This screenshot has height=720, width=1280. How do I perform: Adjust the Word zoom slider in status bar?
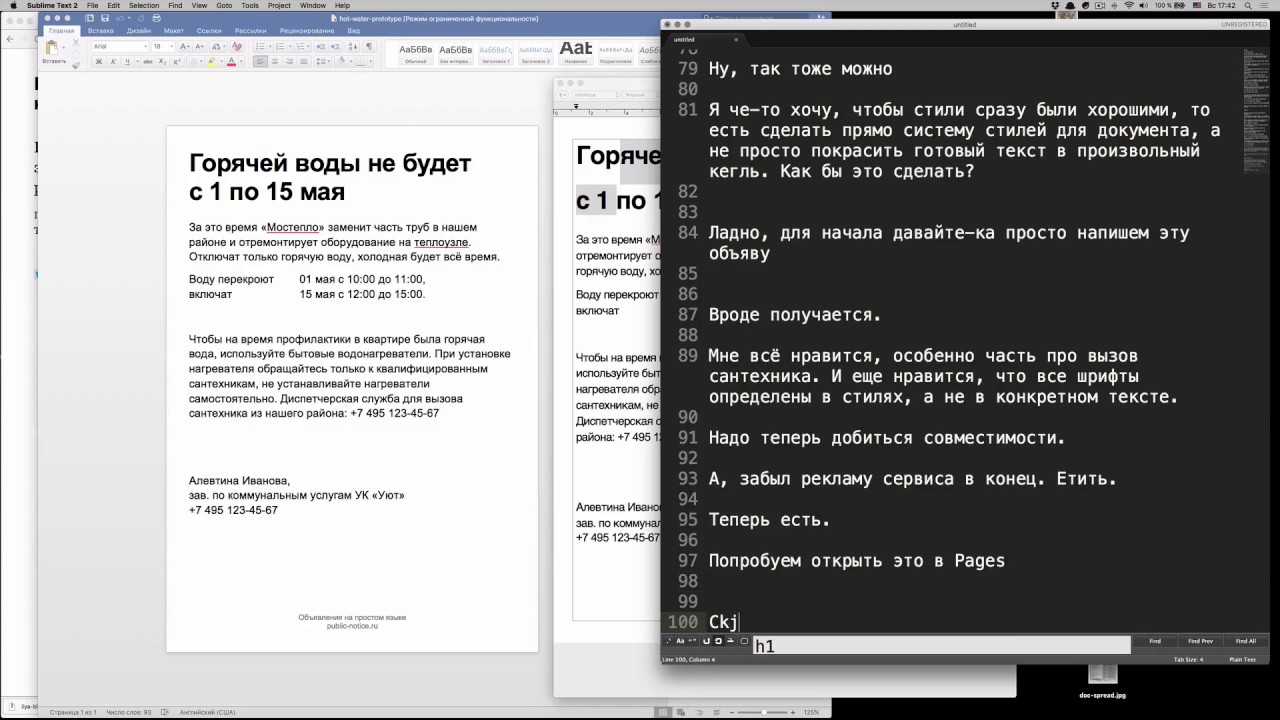tap(764, 712)
